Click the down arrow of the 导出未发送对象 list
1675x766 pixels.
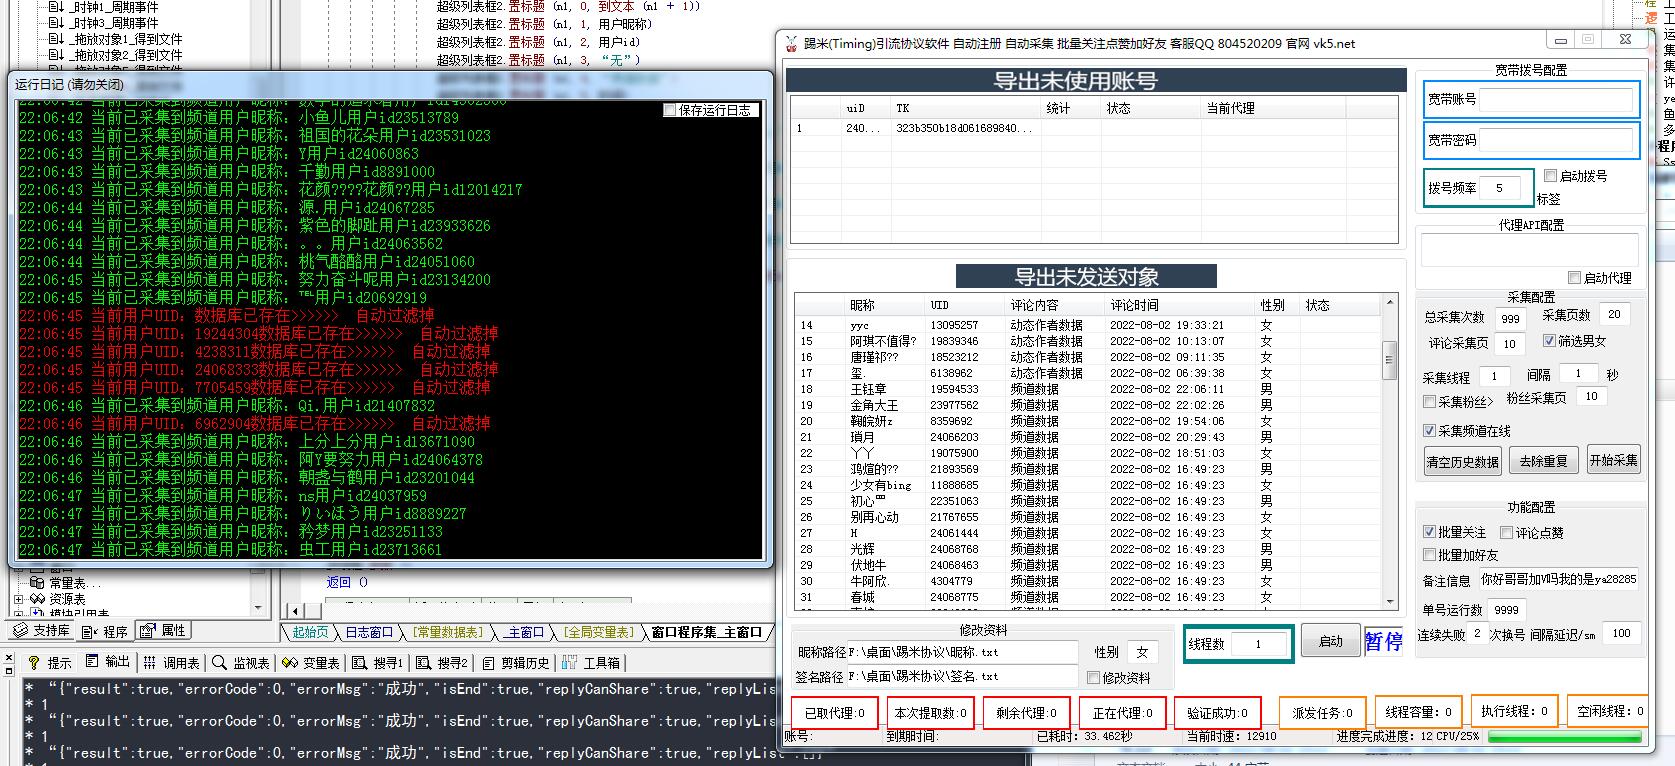click(1389, 602)
